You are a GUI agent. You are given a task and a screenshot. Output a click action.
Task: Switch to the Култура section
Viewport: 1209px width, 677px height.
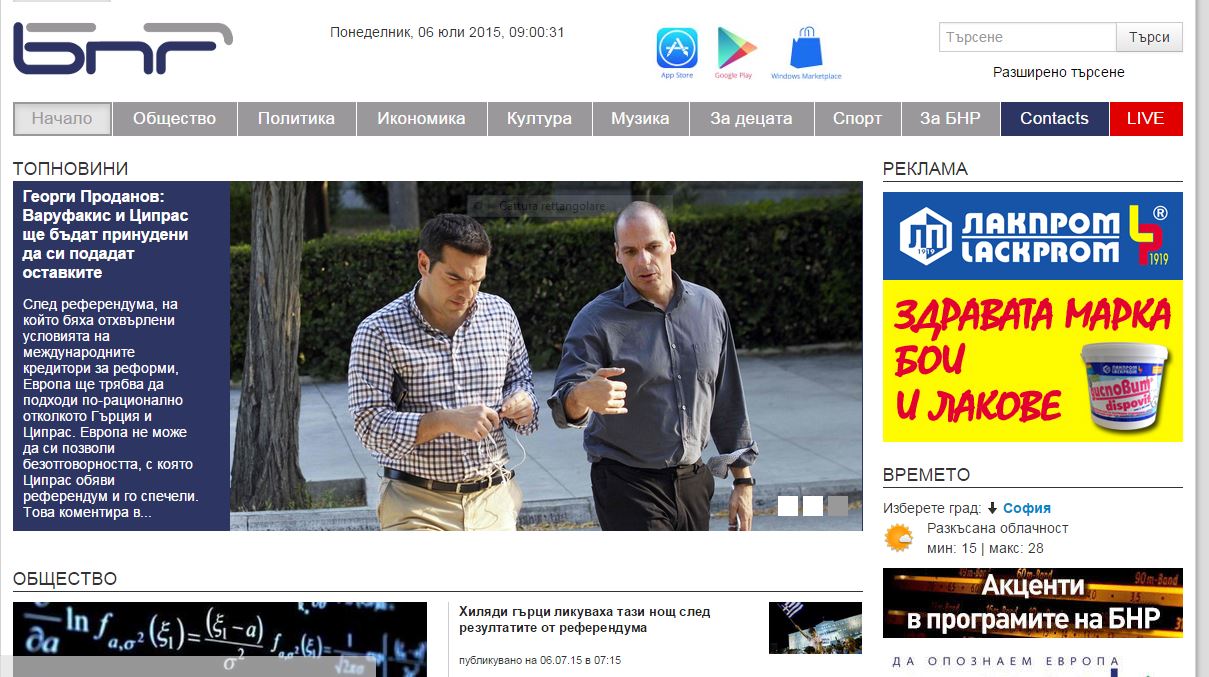539,118
